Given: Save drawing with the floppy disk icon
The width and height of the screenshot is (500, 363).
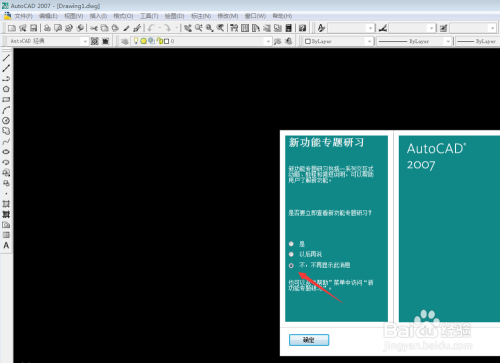Looking at the screenshot, I should [33, 28].
